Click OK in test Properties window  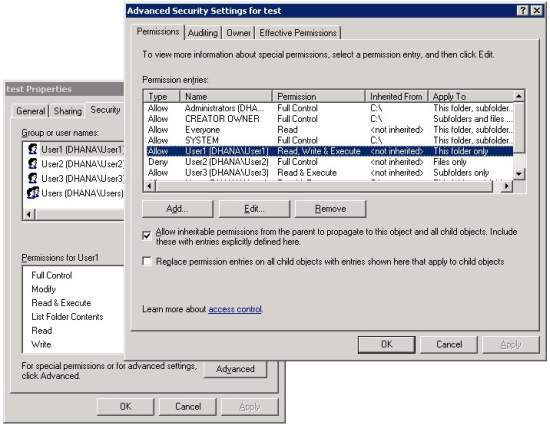point(125,406)
